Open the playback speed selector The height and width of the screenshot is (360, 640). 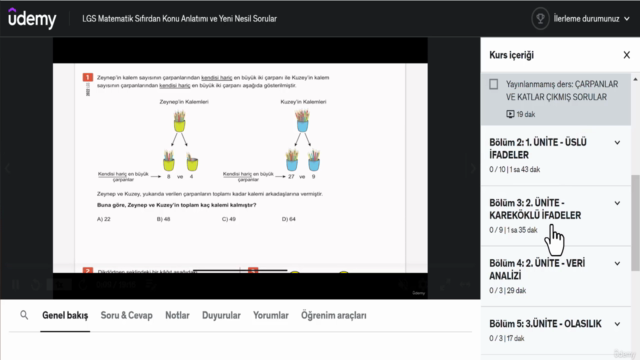[x=59, y=284]
